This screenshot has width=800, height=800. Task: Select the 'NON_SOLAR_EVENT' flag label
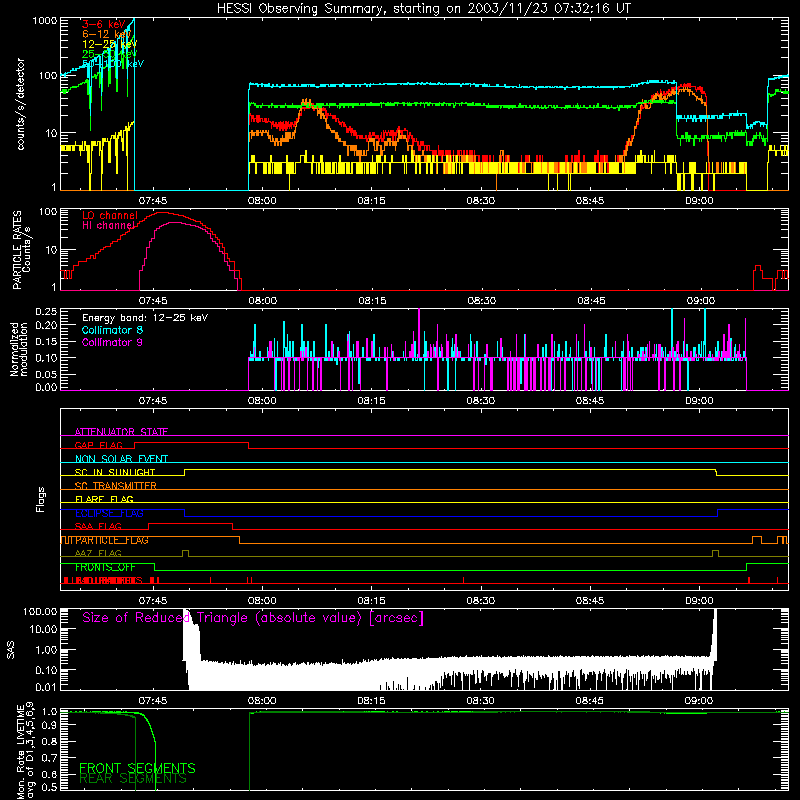click(x=121, y=459)
